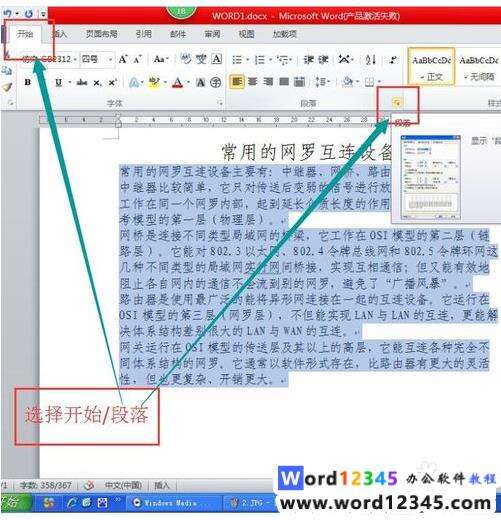Click the Asian Layout icon

pyautogui.click(x=345, y=60)
